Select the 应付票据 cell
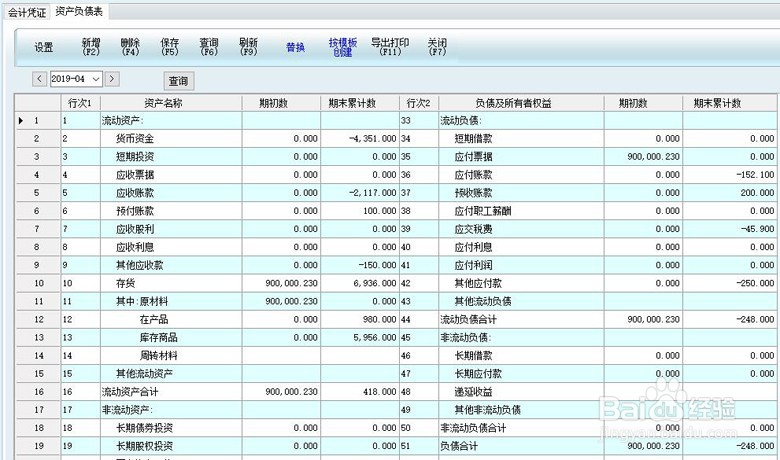This screenshot has width=780, height=460. click(521, 157)
